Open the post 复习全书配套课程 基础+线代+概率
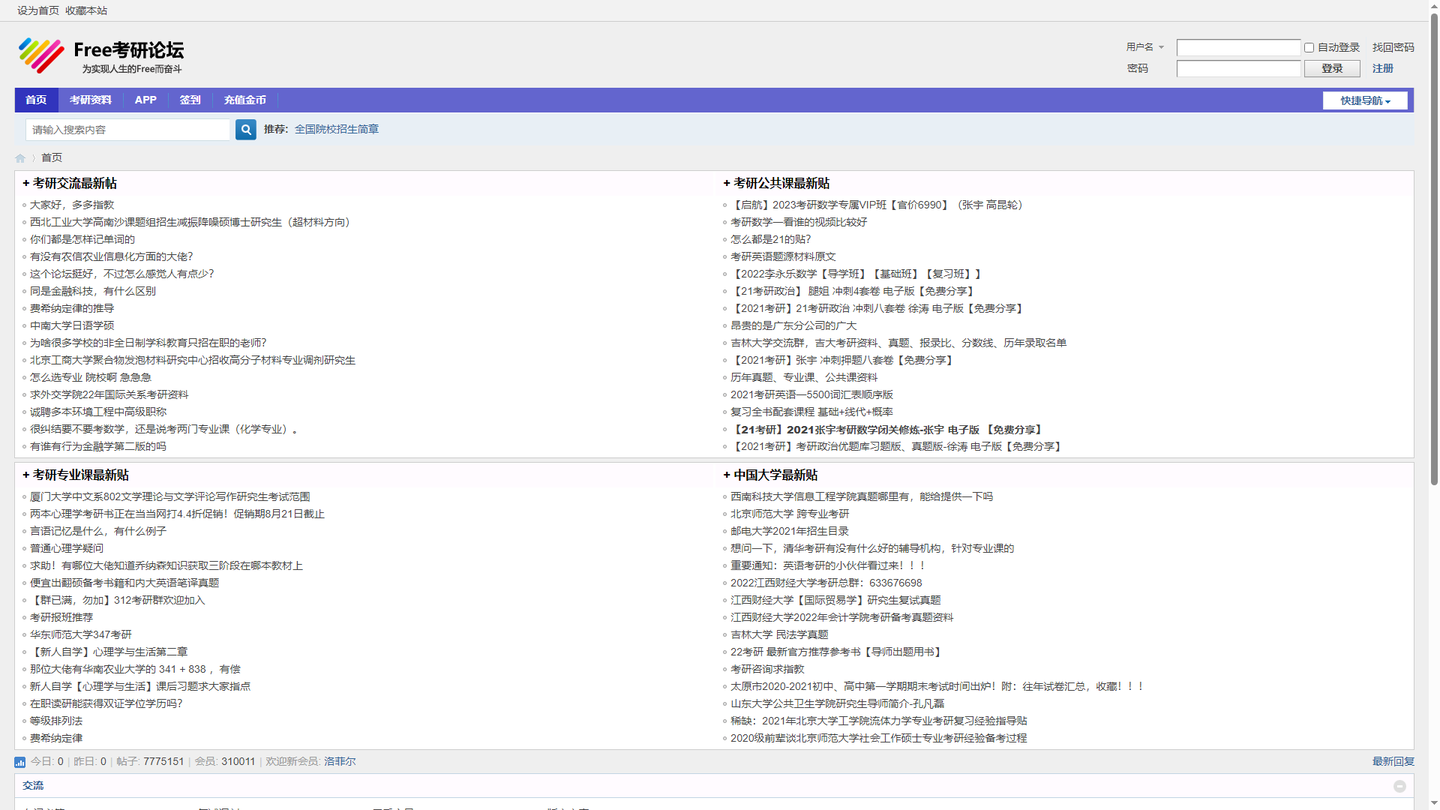The width and height of the screenshot is (1440, 810). click(x=812, y=412)
